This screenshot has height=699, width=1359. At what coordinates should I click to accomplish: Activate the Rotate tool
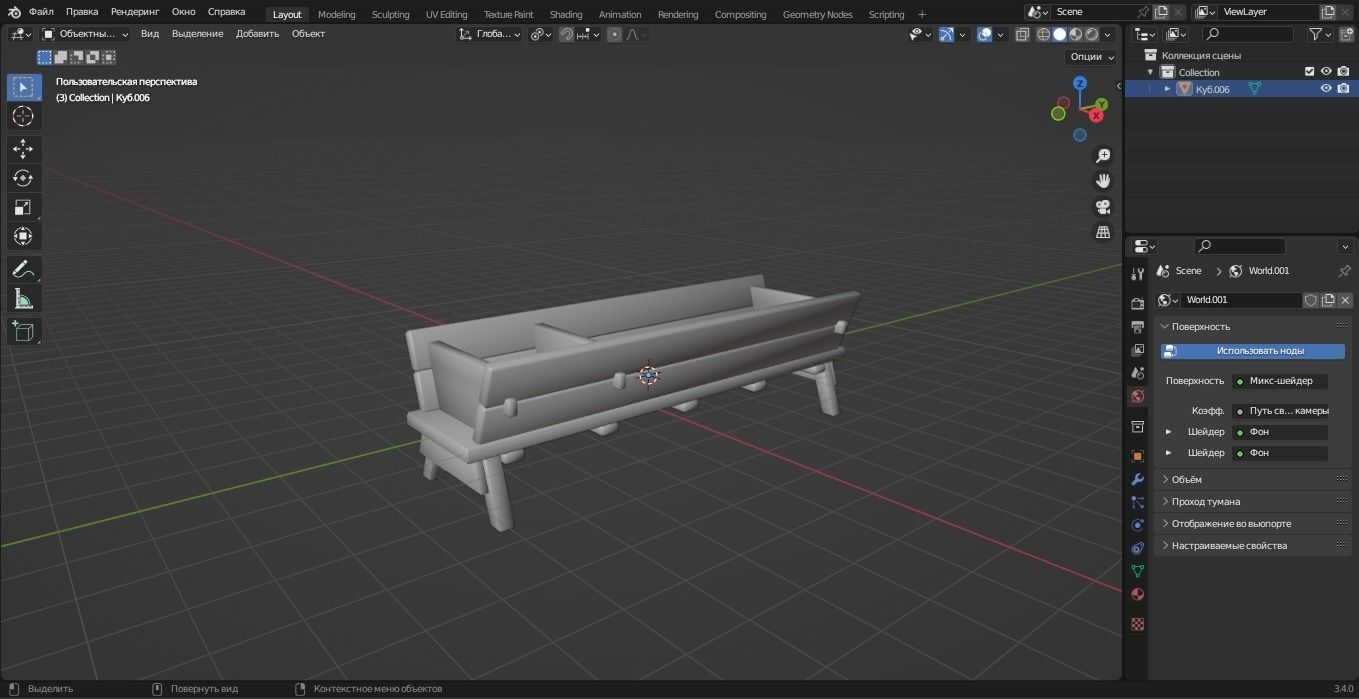coord(23,178)
